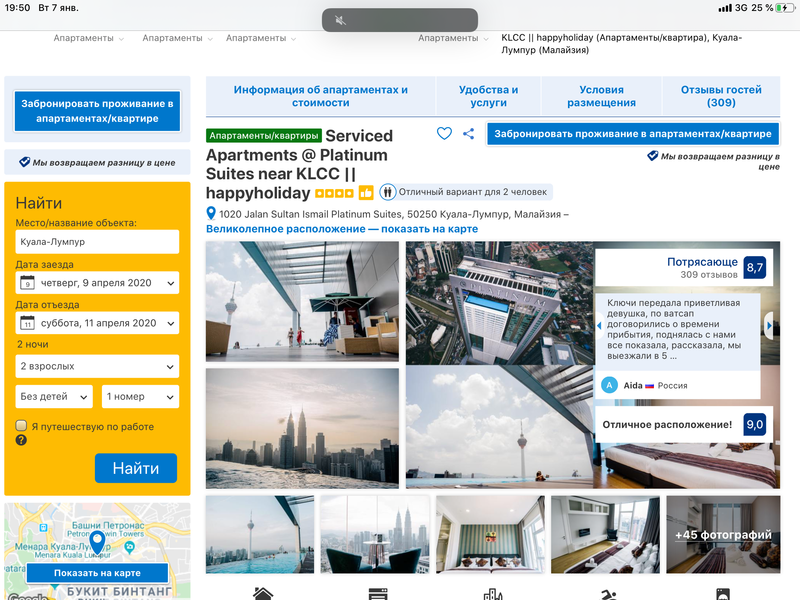Tap the map pin icon next to address
The width and height of the screenshot is (800, 600).
(211, 214)
